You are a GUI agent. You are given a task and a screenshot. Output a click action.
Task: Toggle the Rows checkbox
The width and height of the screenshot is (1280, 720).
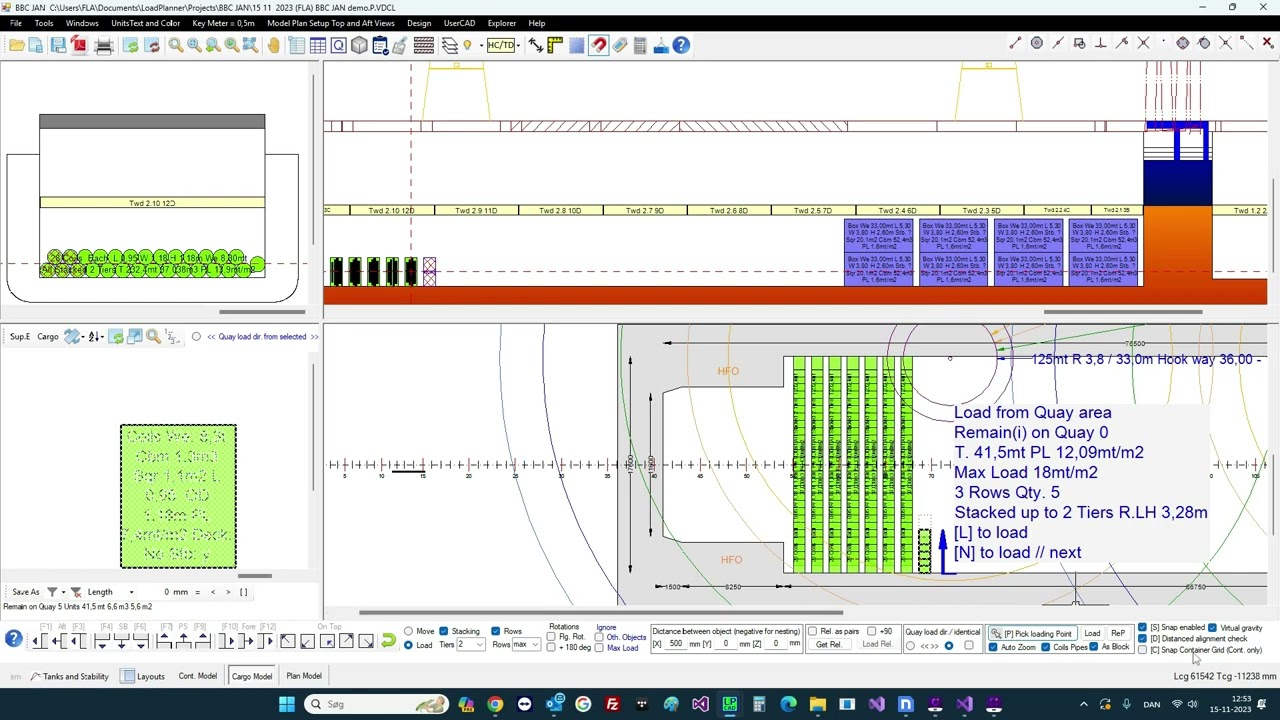tap(495, 632)
